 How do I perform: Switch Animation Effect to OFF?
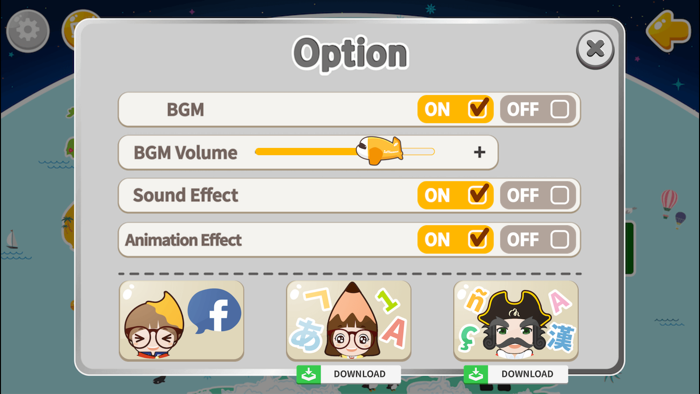(x=538, y=239)
